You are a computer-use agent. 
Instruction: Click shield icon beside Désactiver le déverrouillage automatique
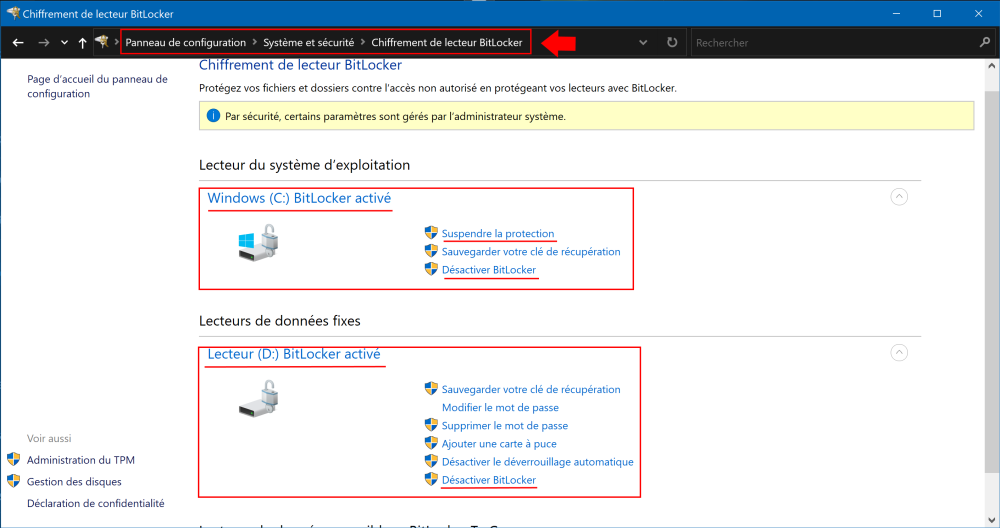[x=431, y=460]
